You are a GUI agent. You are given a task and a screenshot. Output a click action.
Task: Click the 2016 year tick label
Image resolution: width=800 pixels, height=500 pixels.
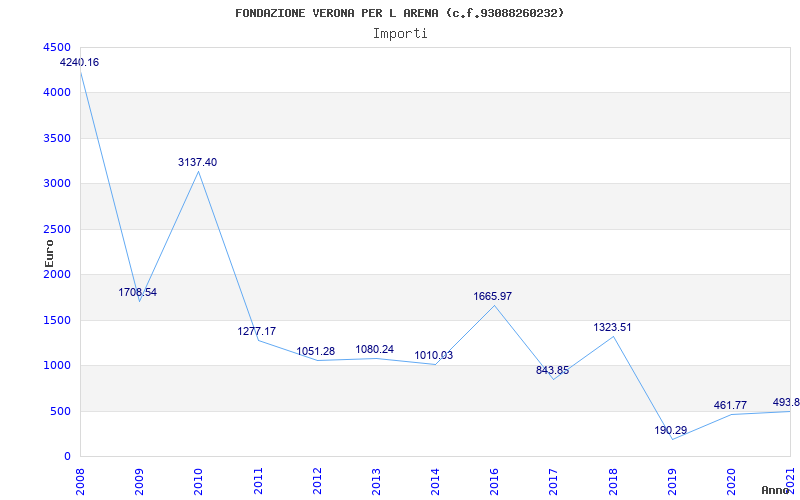(x=495, y=478)
